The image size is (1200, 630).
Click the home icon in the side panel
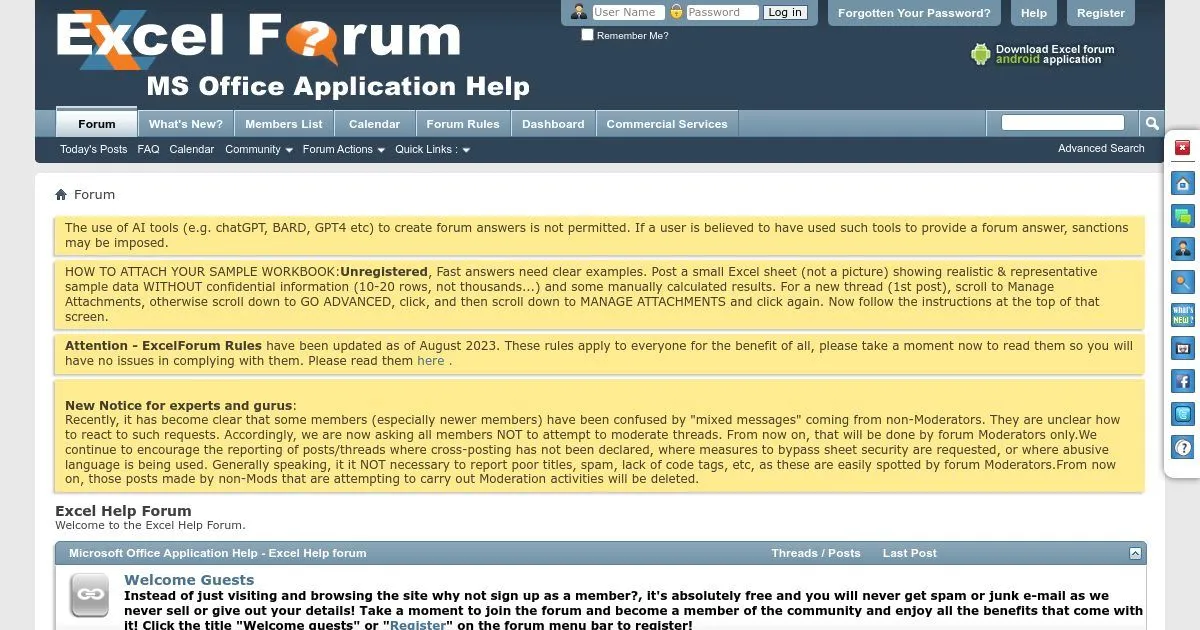tap(1183, 184)
